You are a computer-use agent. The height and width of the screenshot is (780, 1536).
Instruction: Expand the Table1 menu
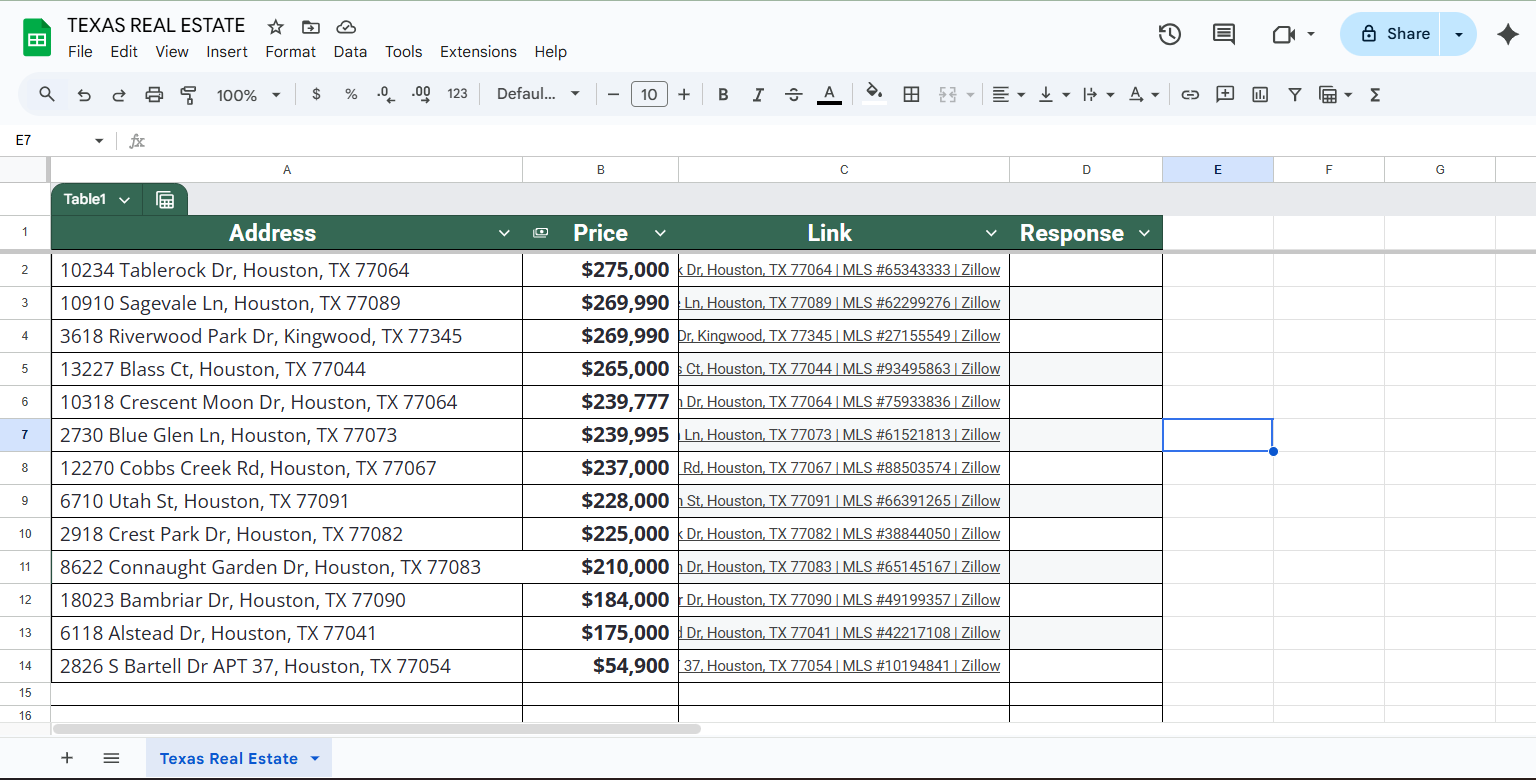click(x=124, y=199)
